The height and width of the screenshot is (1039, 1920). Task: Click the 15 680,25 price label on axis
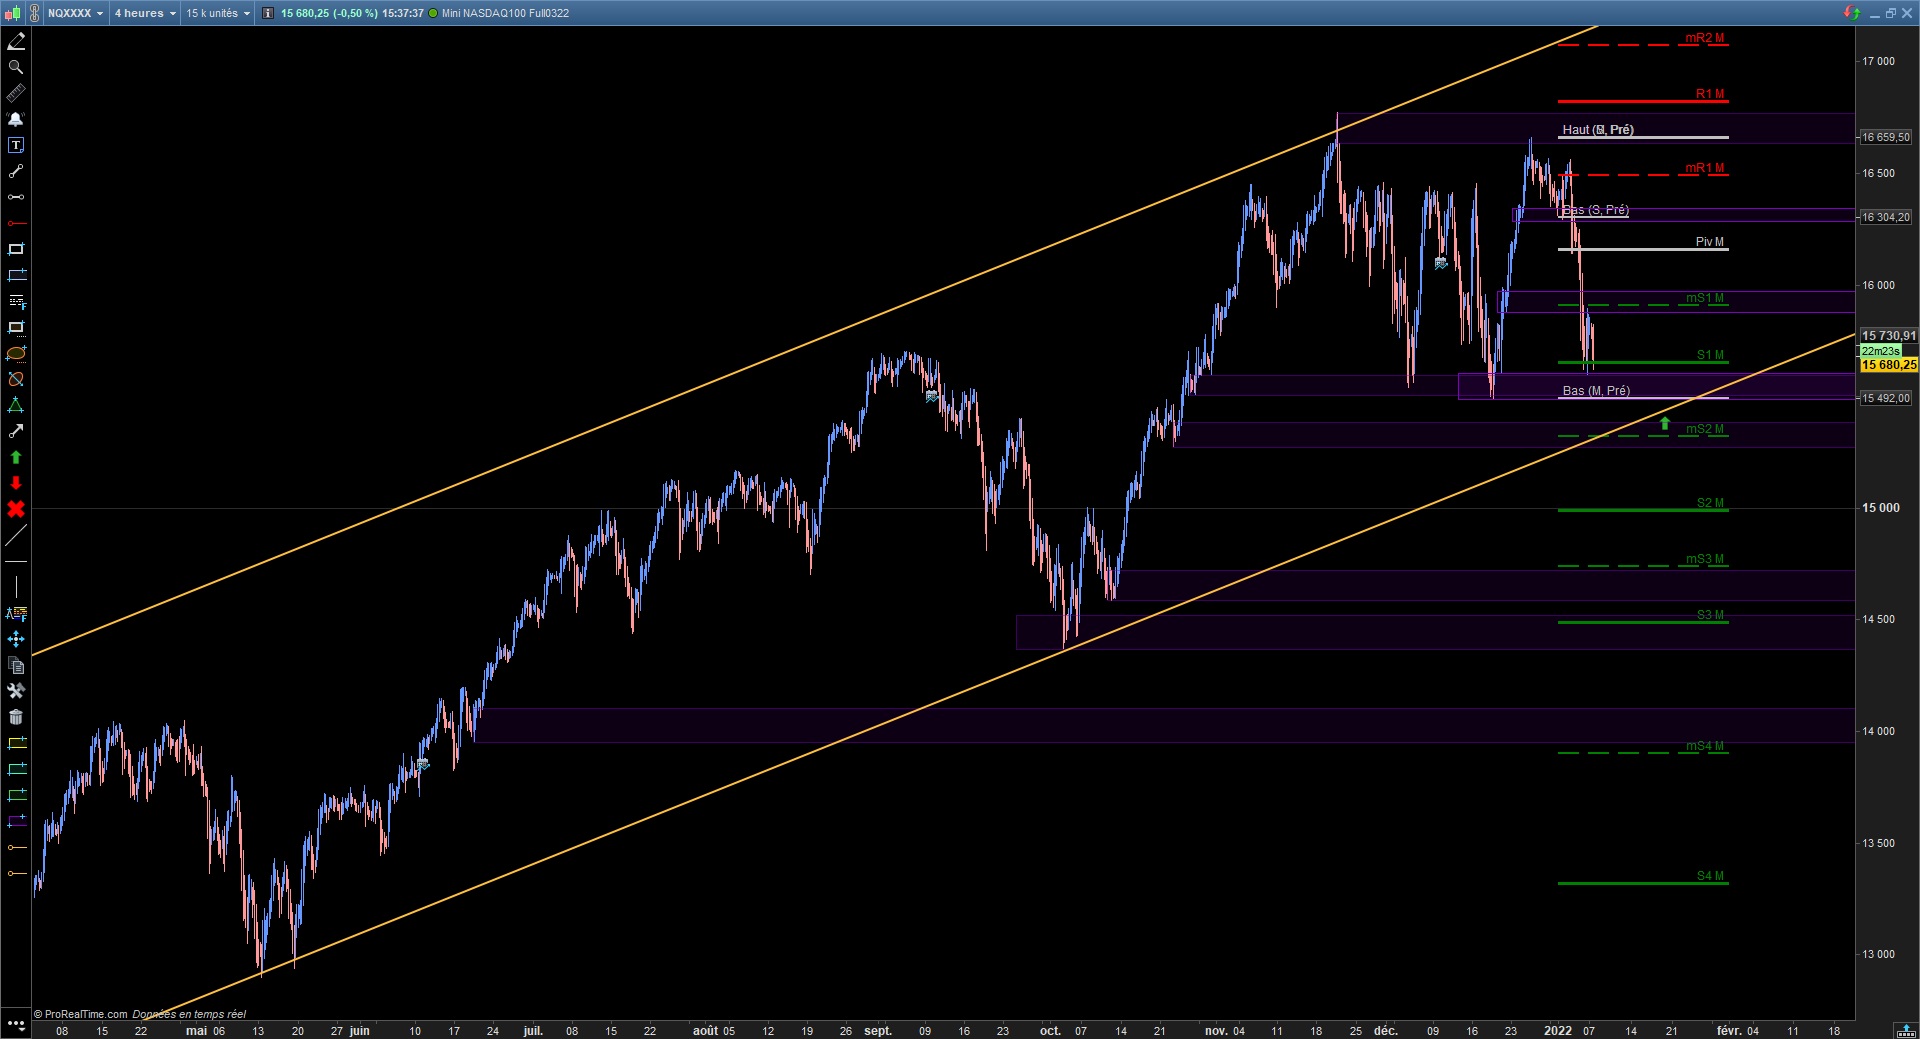click(x=1888, y=365)
